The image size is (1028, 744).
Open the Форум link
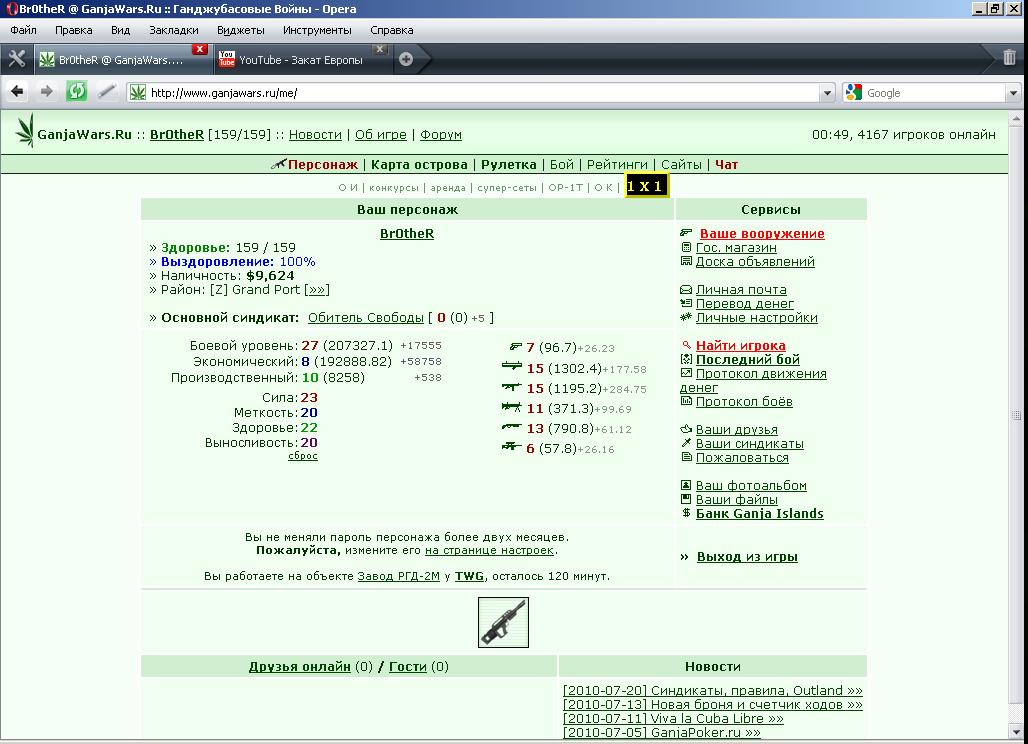[441, 134]
